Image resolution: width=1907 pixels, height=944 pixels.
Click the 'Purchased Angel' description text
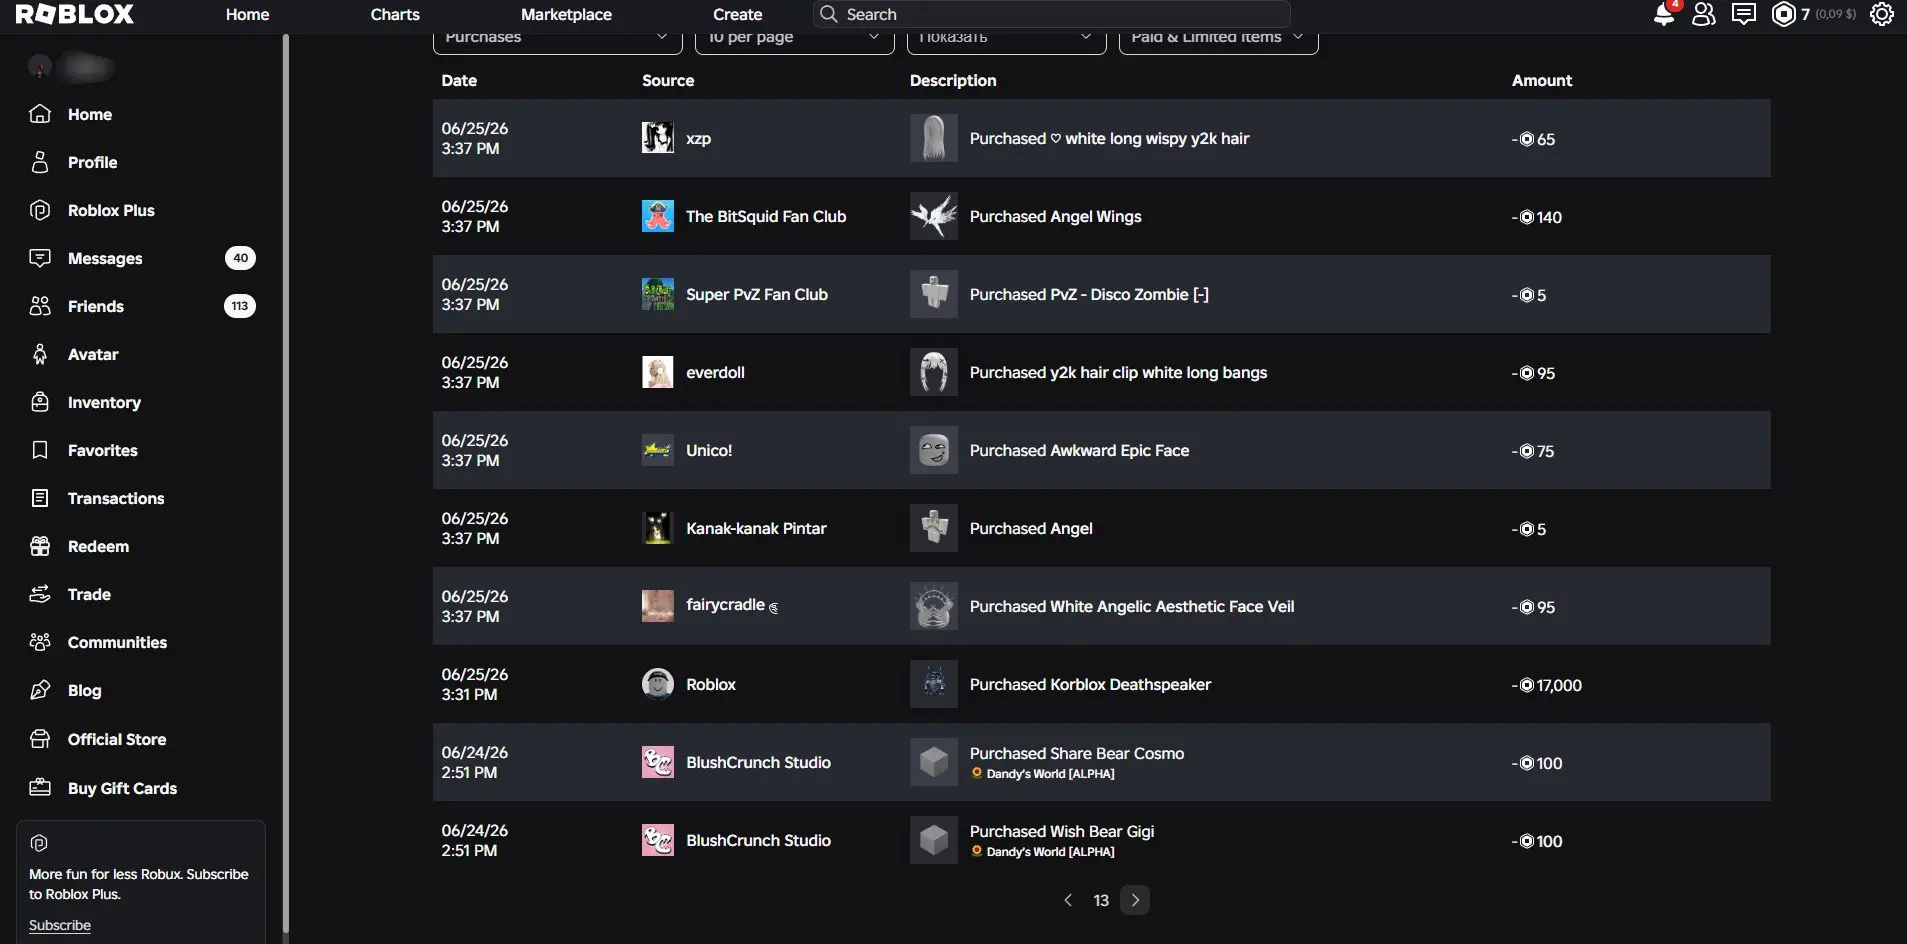click(1031, 528)
